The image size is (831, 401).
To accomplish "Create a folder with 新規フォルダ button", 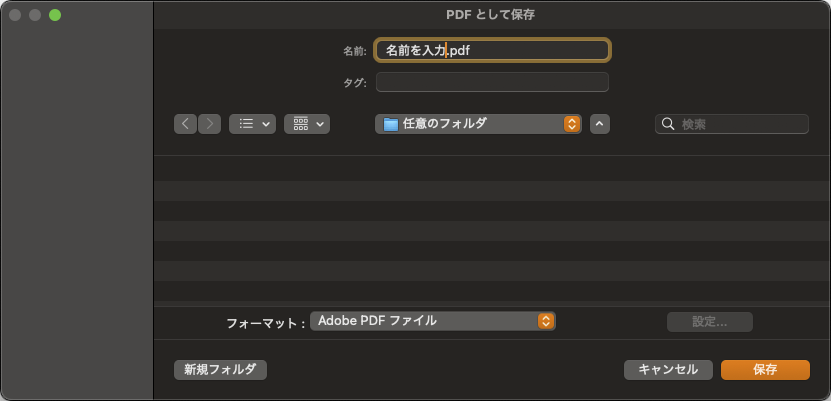I will 220,369.
